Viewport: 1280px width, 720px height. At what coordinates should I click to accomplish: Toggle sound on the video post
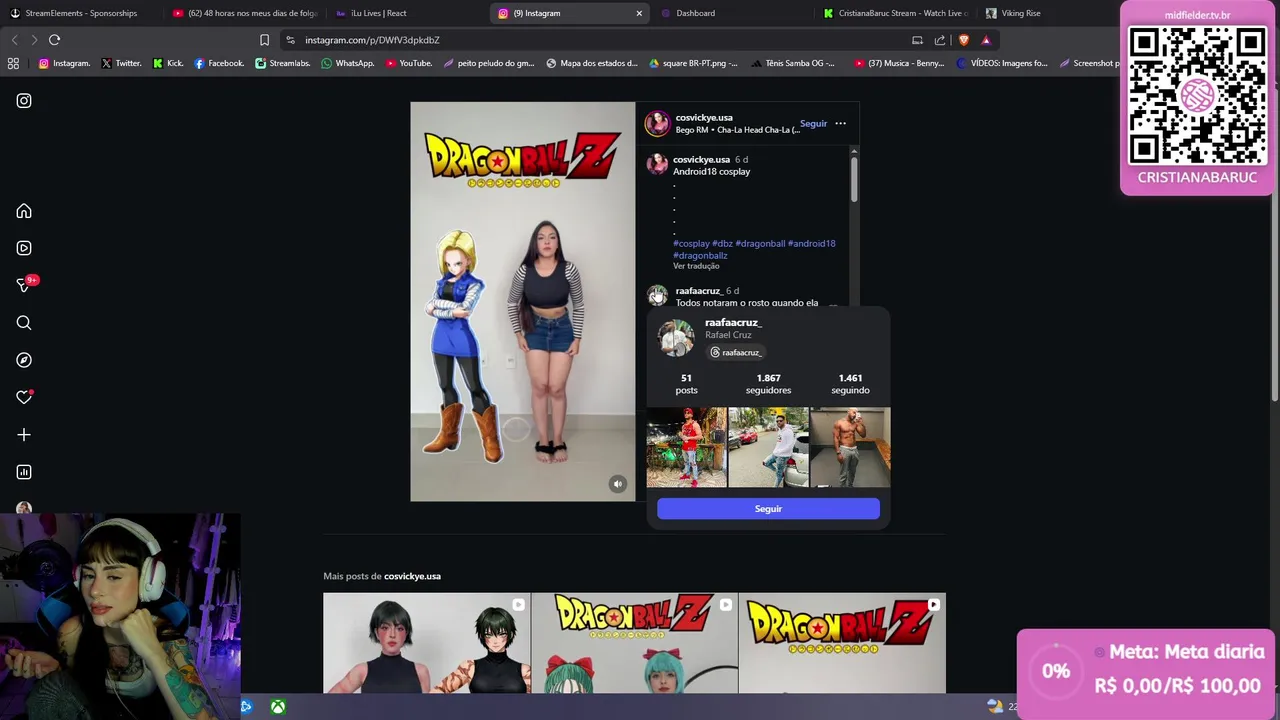618,484
